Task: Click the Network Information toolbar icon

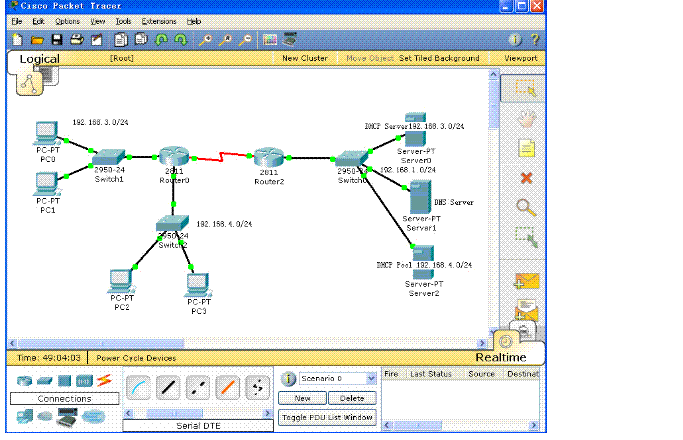Action: click(x=515, y=40)
